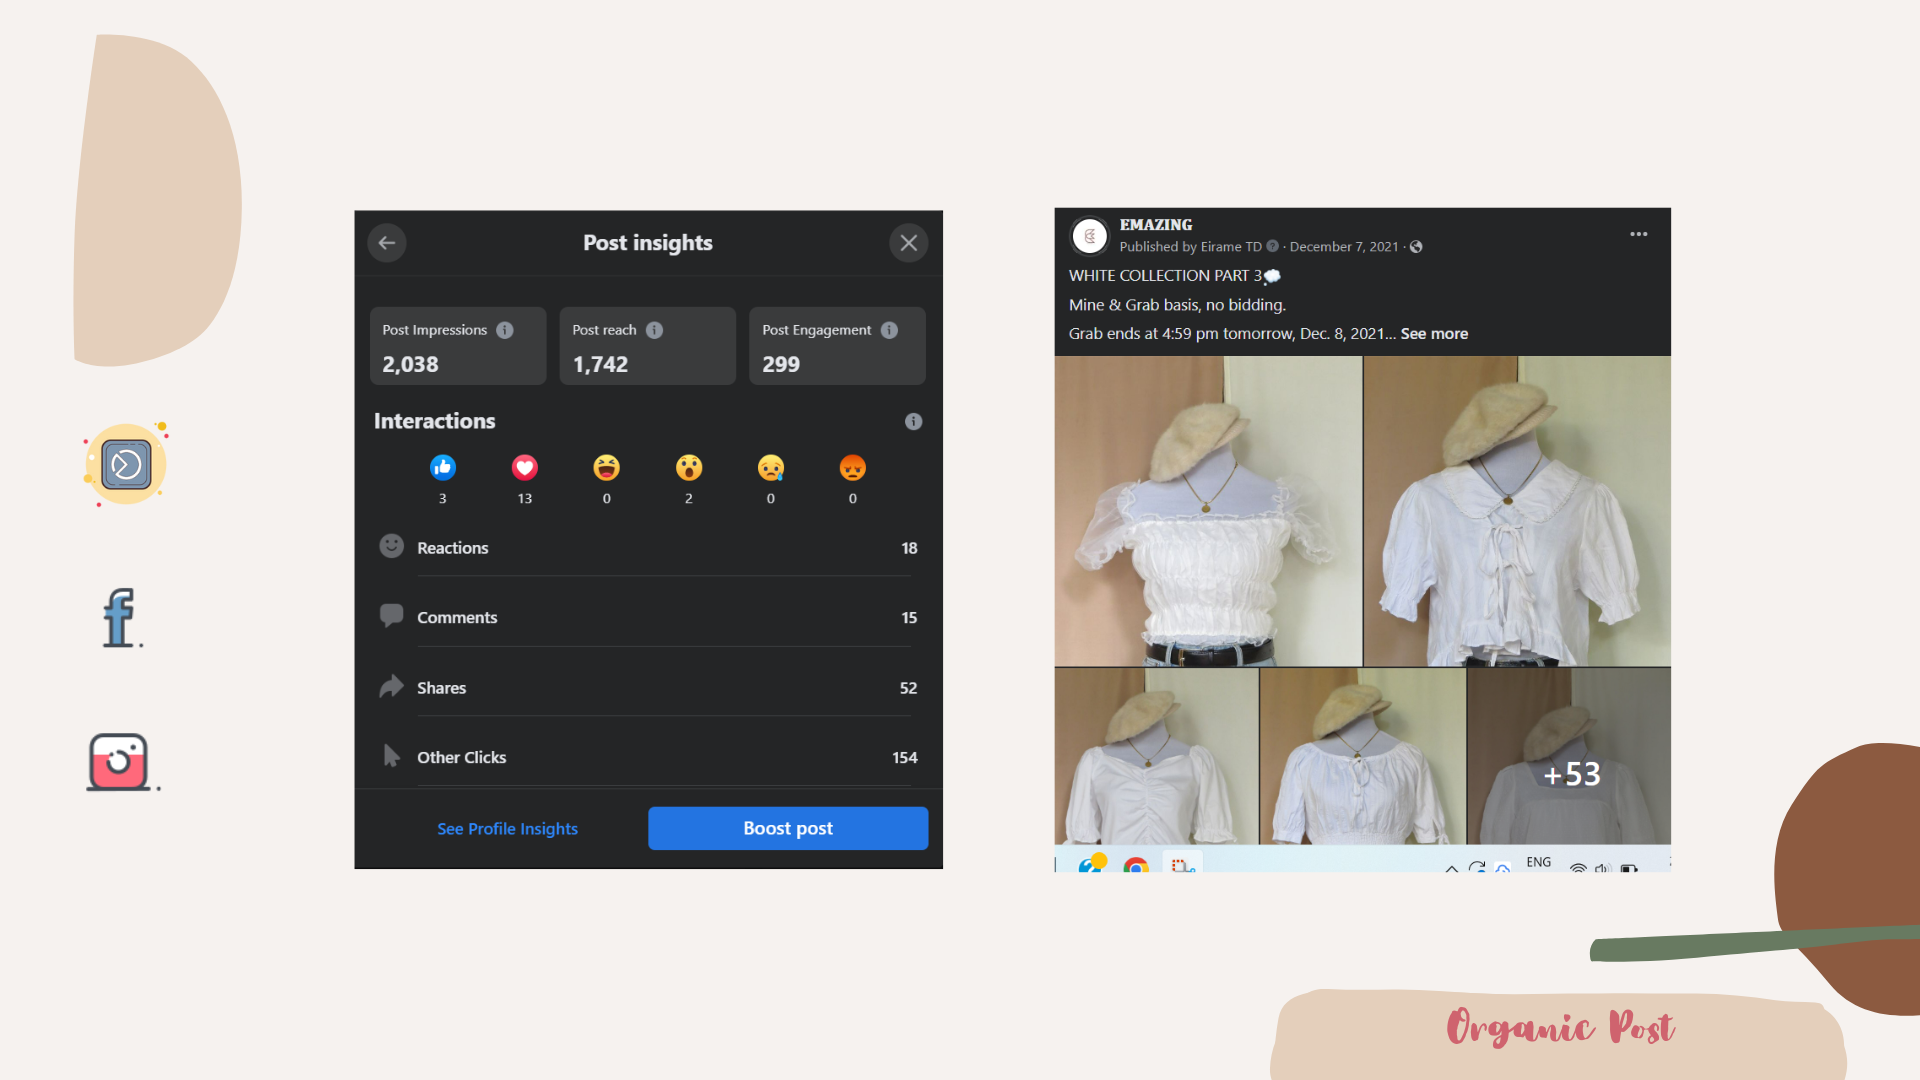Click the Sad reaction icon
1920x1080 pixels.
coord(771,467)
